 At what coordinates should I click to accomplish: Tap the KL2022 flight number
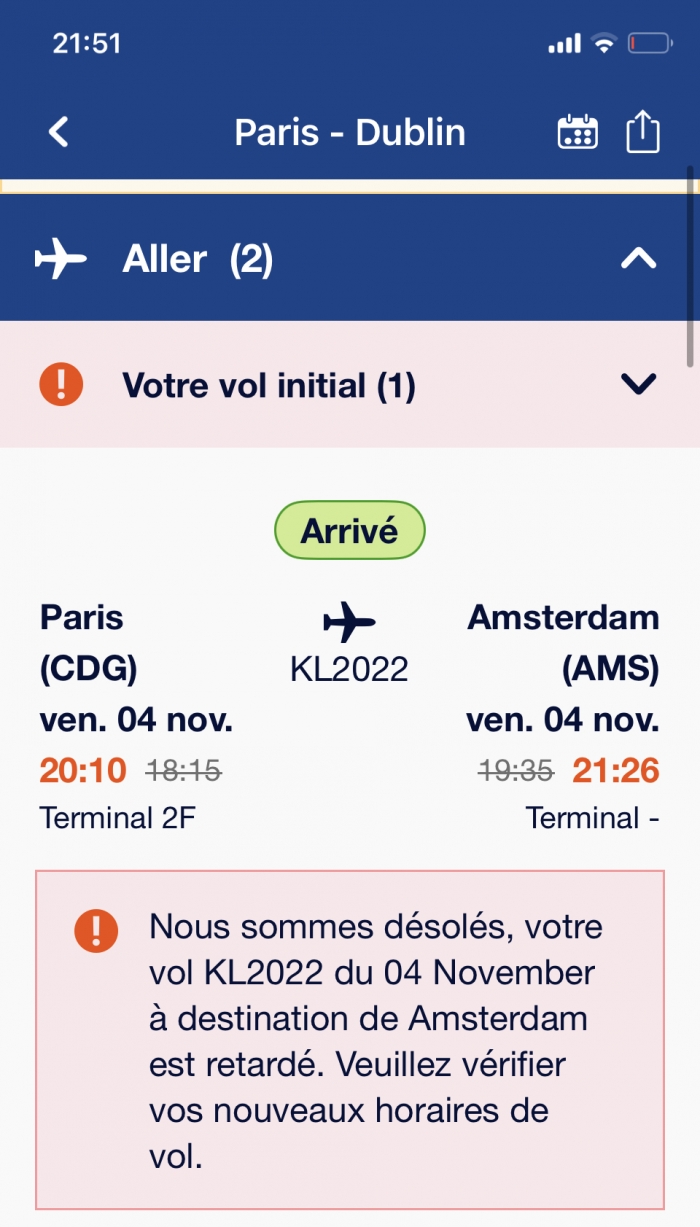coord(350,669)
